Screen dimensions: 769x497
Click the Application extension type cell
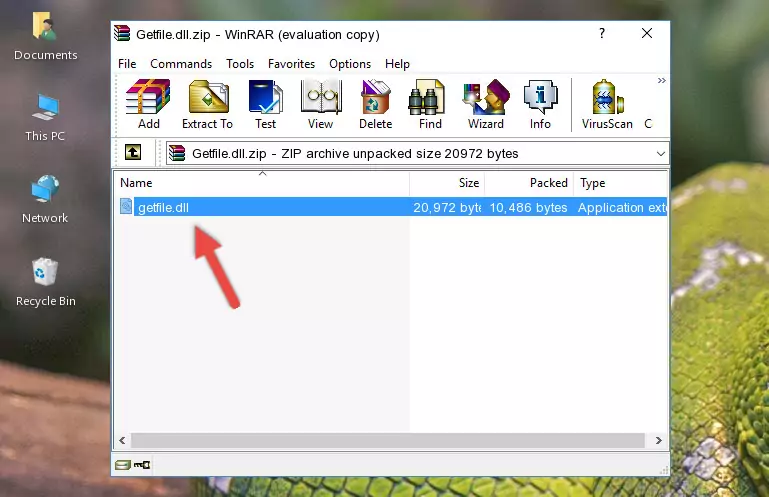coord(622,208)
